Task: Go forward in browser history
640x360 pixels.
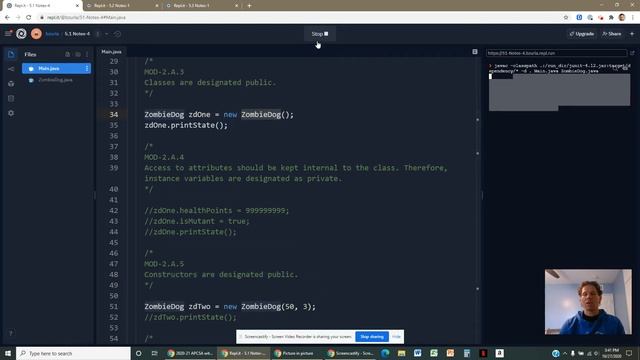Action: coord(18,18)
